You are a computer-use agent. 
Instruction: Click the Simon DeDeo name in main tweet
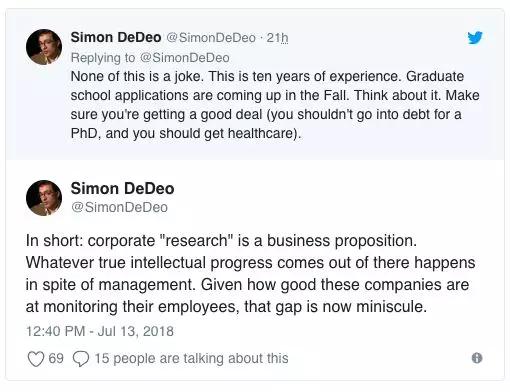pyautogui.click(x=122, y=189)
